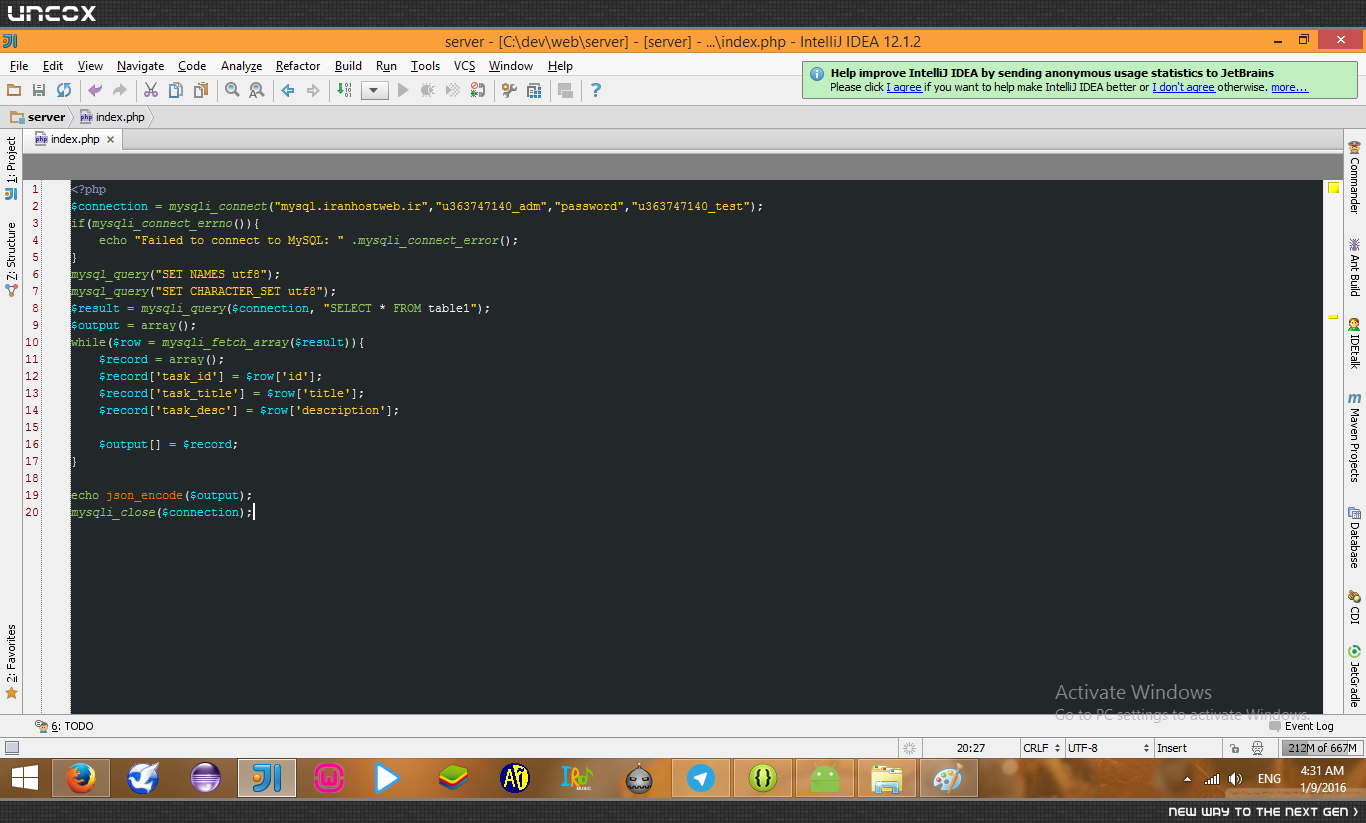Click the index.php breadcrumb item
1366x823 pixels.
pyautogui.click(x=112, y=117)
